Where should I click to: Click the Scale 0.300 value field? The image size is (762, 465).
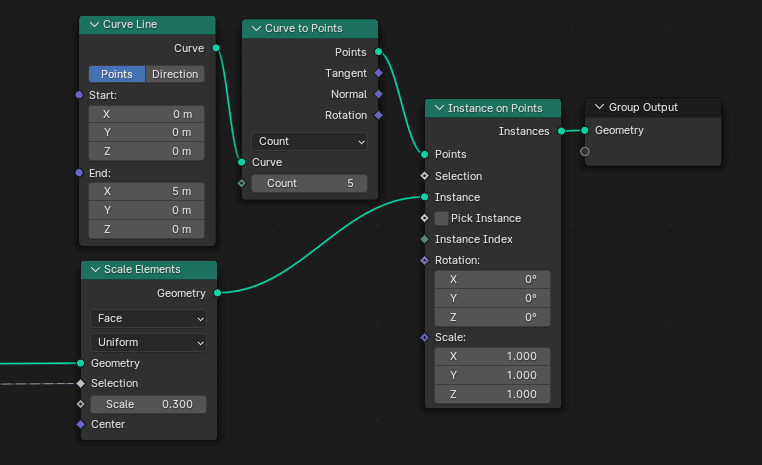click(x=148, y=404)
